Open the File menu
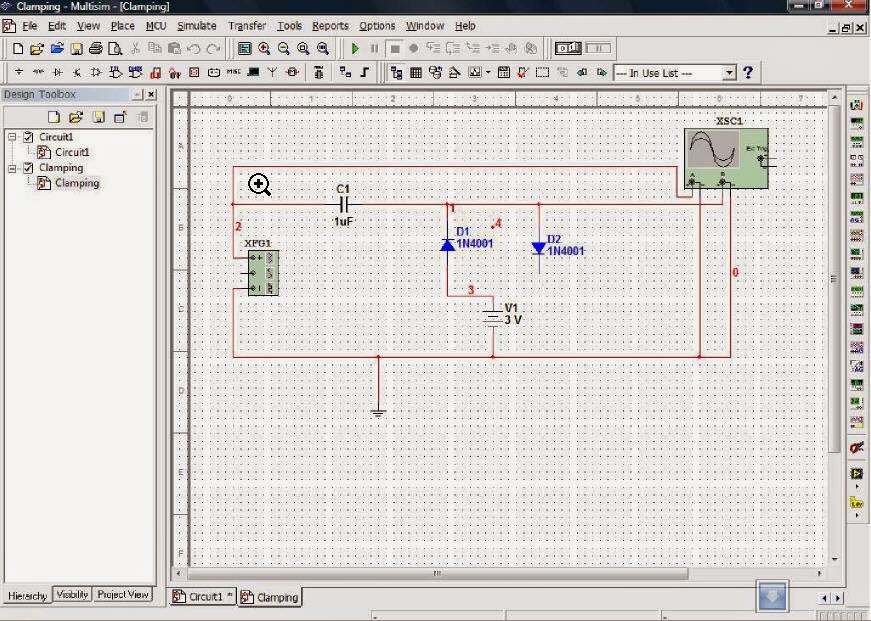Viewport: 871px width, 621px height. (x=29, y=26)
